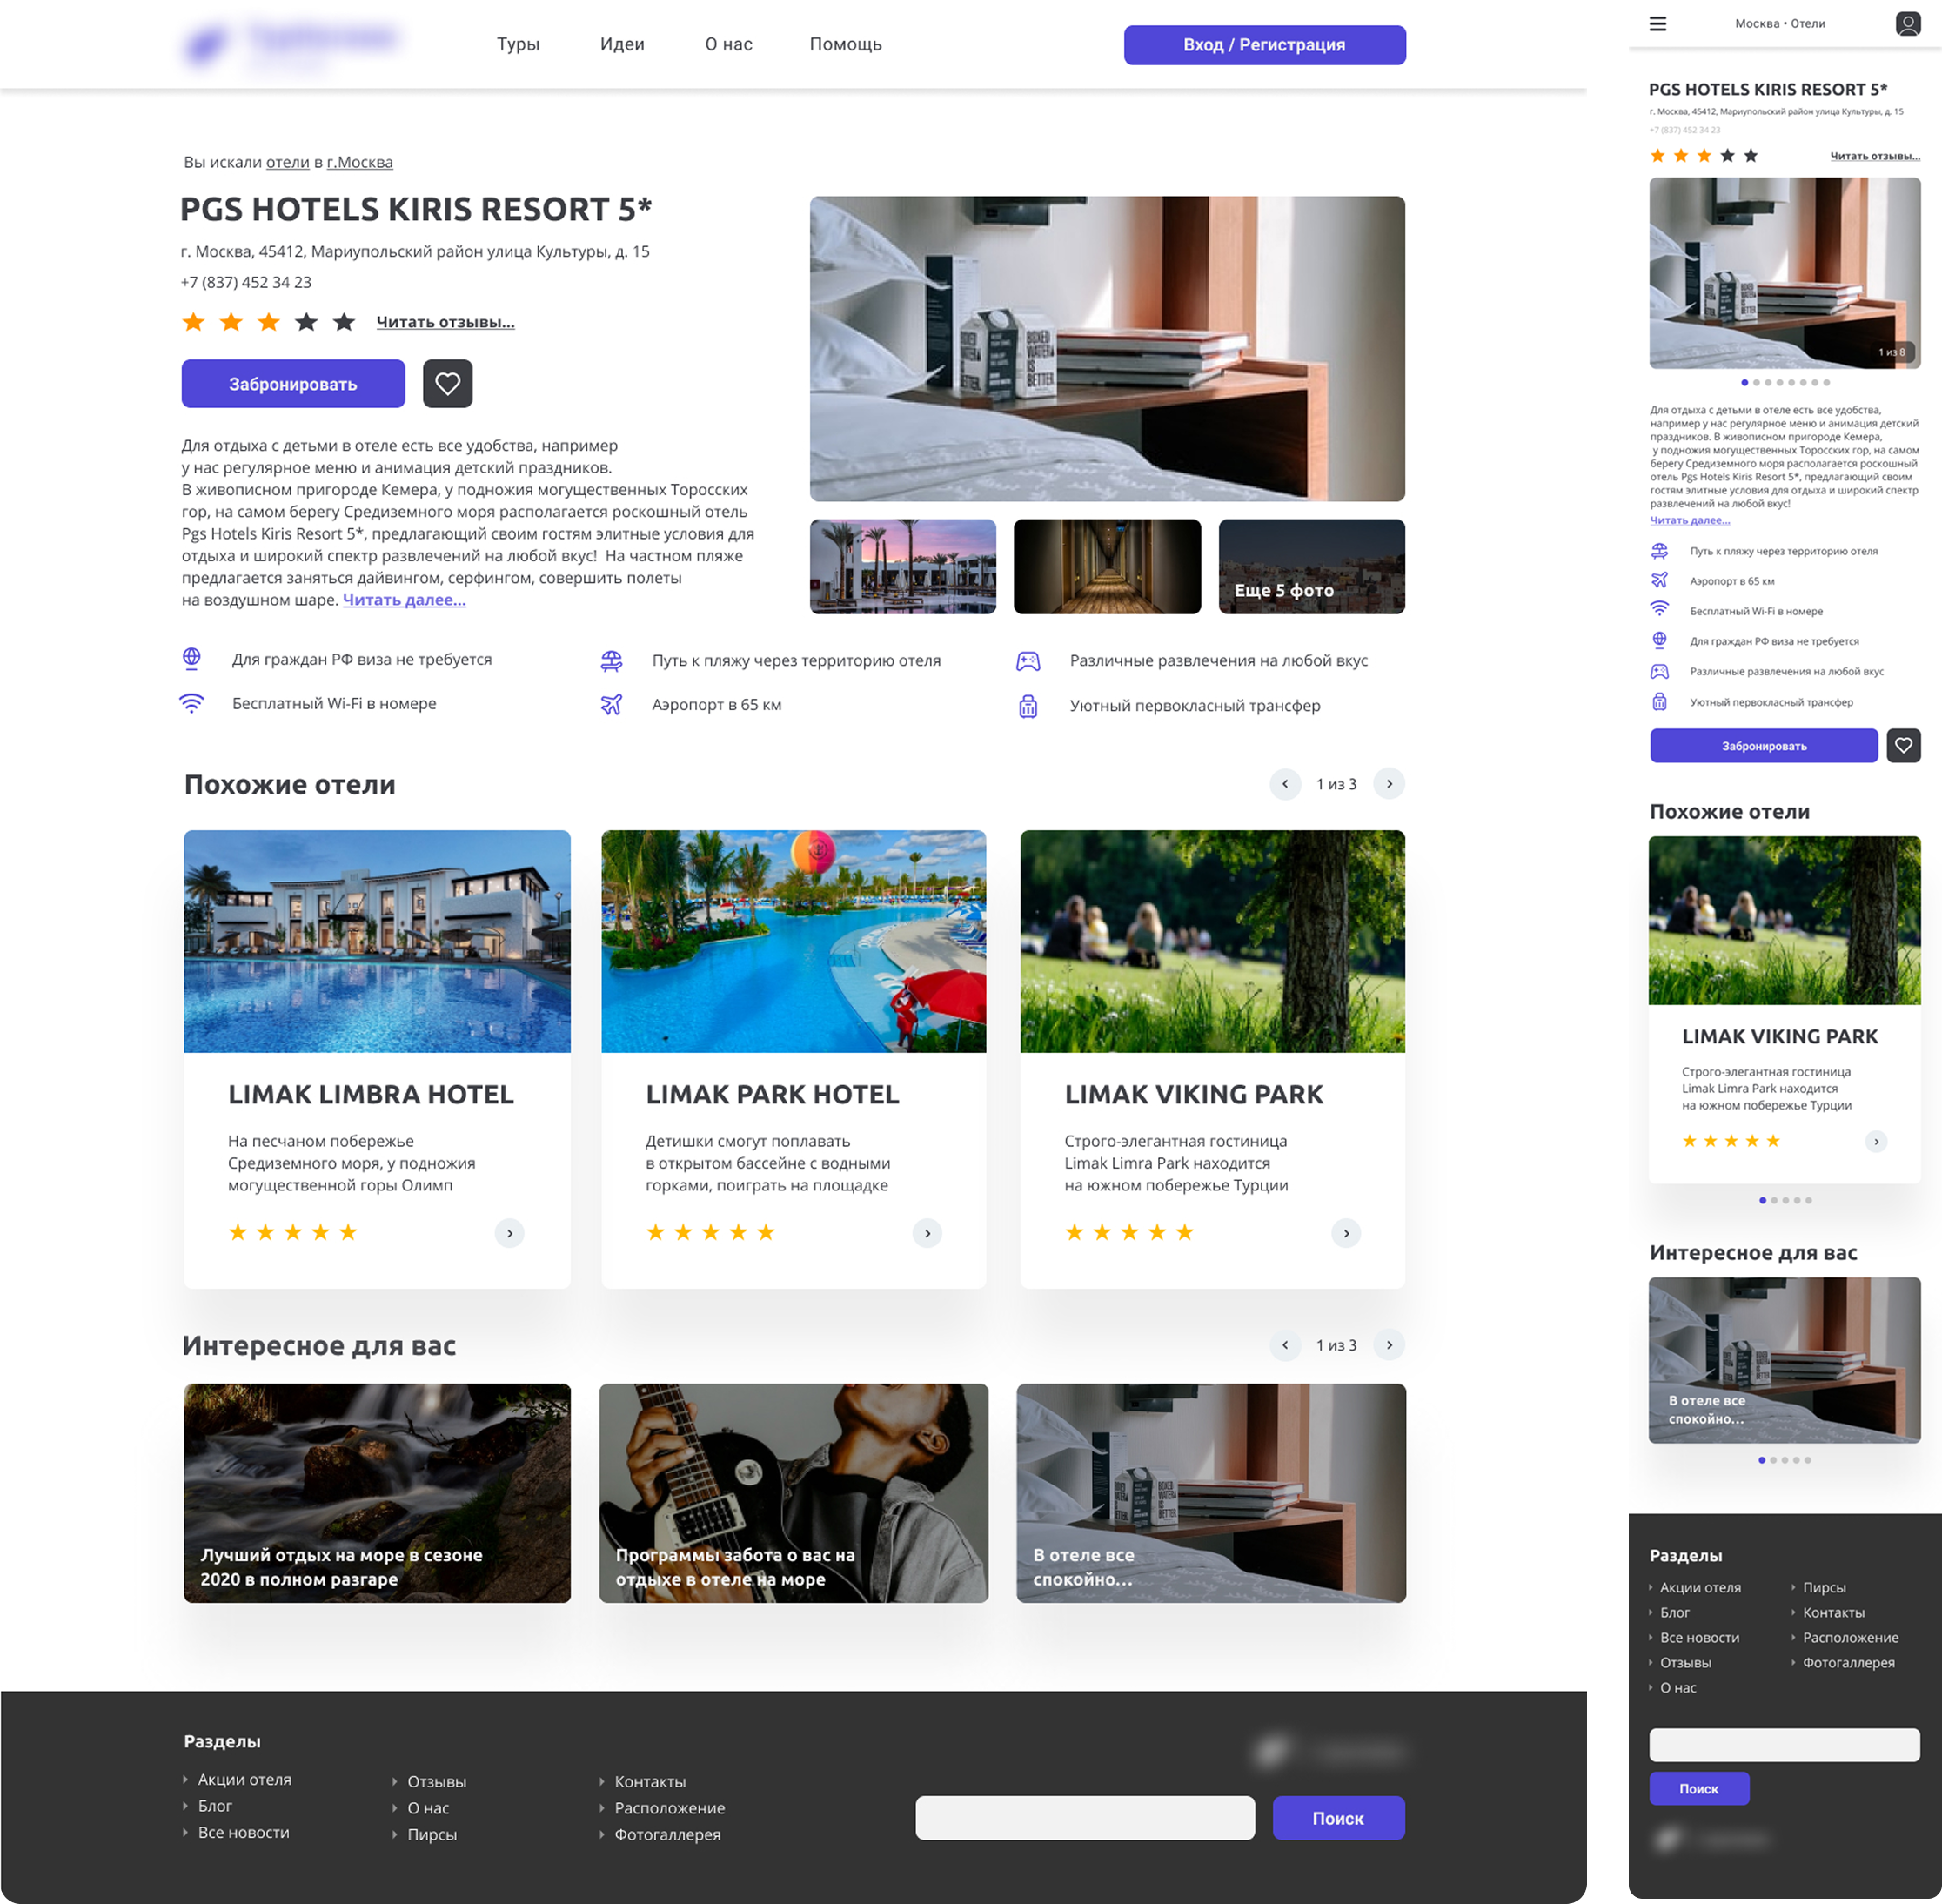1942x1904 pixels.
Task: Click mobile footer search input field
Action: coord(1784,1744)
